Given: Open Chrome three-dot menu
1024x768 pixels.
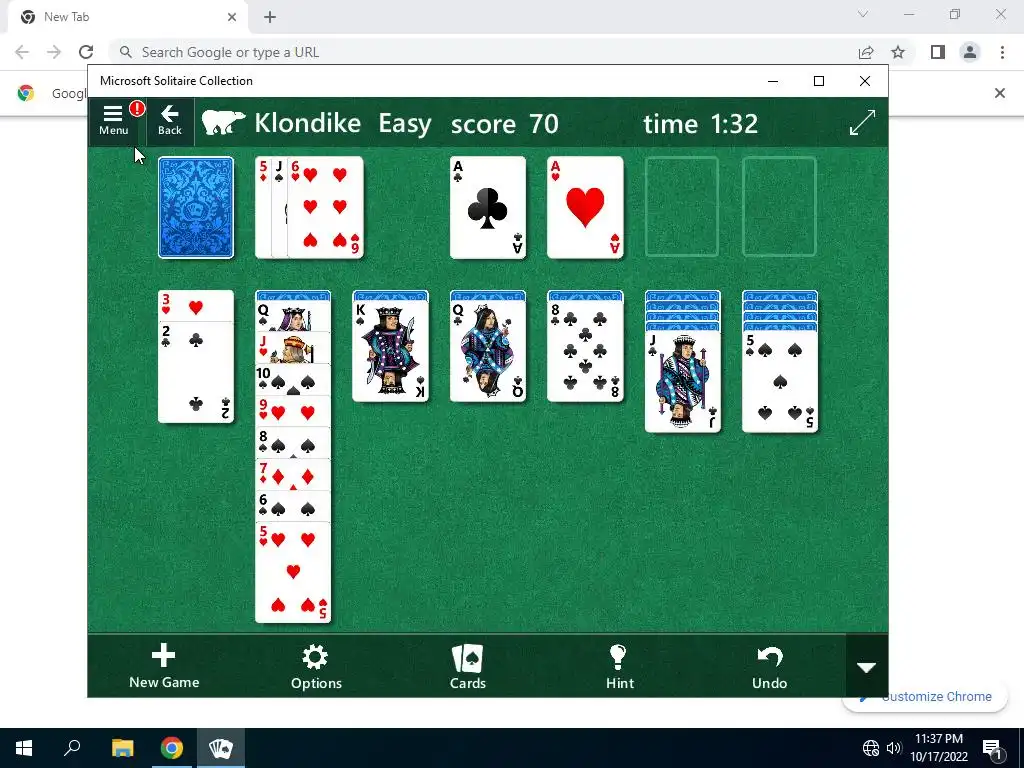Looking at the screenshot, I should [1002, 52].
